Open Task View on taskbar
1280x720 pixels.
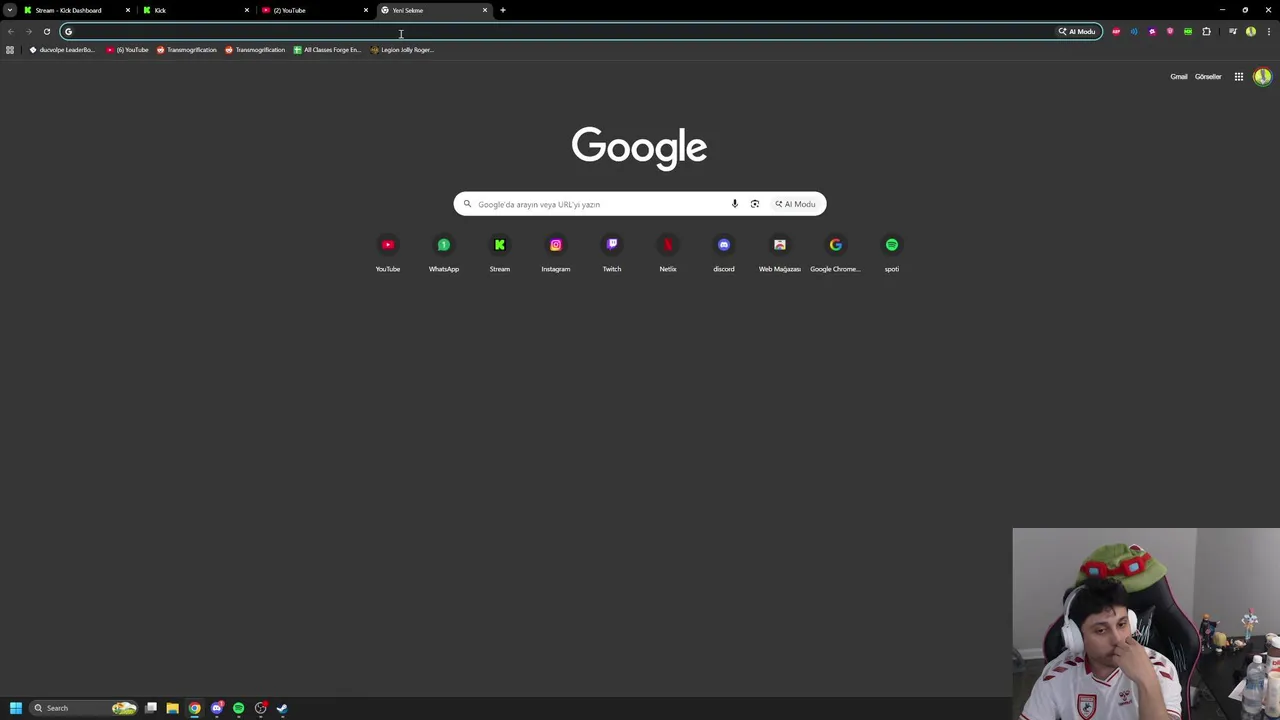tap(151, 708)
